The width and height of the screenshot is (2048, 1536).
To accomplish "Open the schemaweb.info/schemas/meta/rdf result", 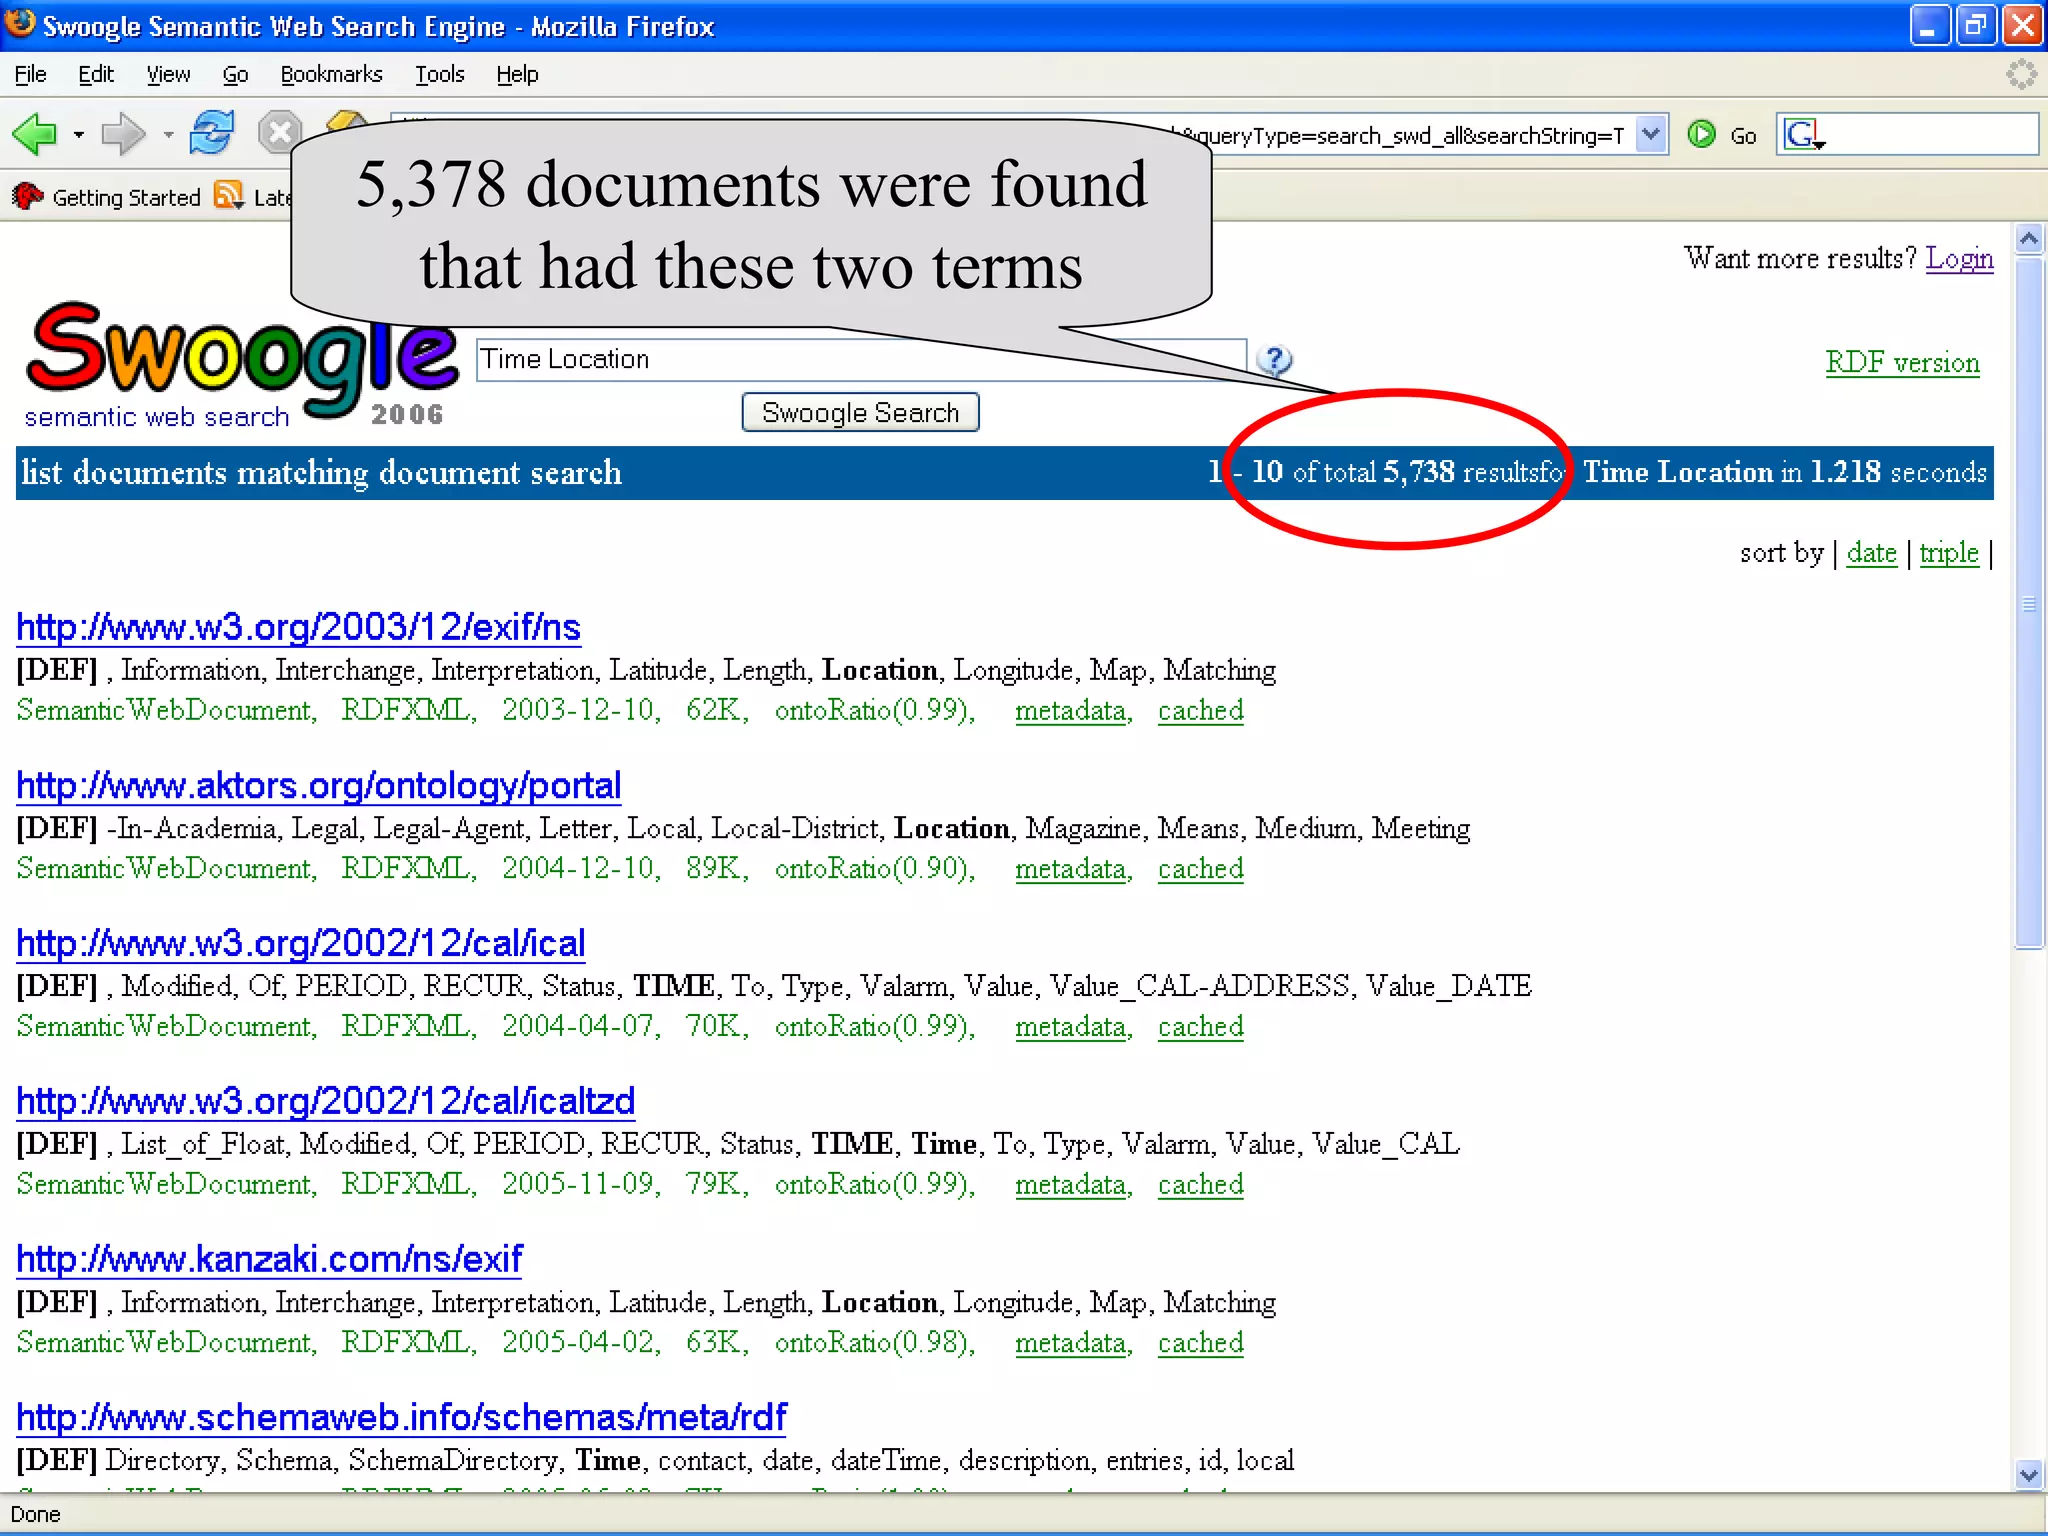I will (401, 1417).
